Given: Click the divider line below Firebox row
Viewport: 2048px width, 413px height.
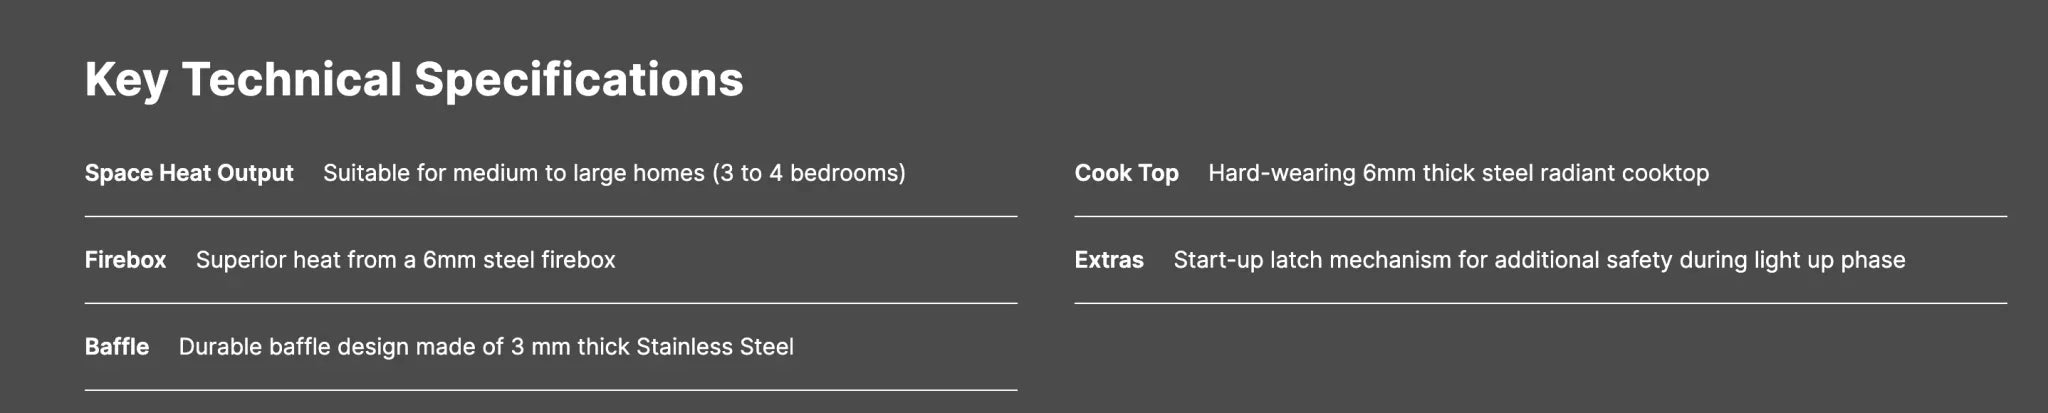Looking at the screenshot, I should tap(551, 303).
